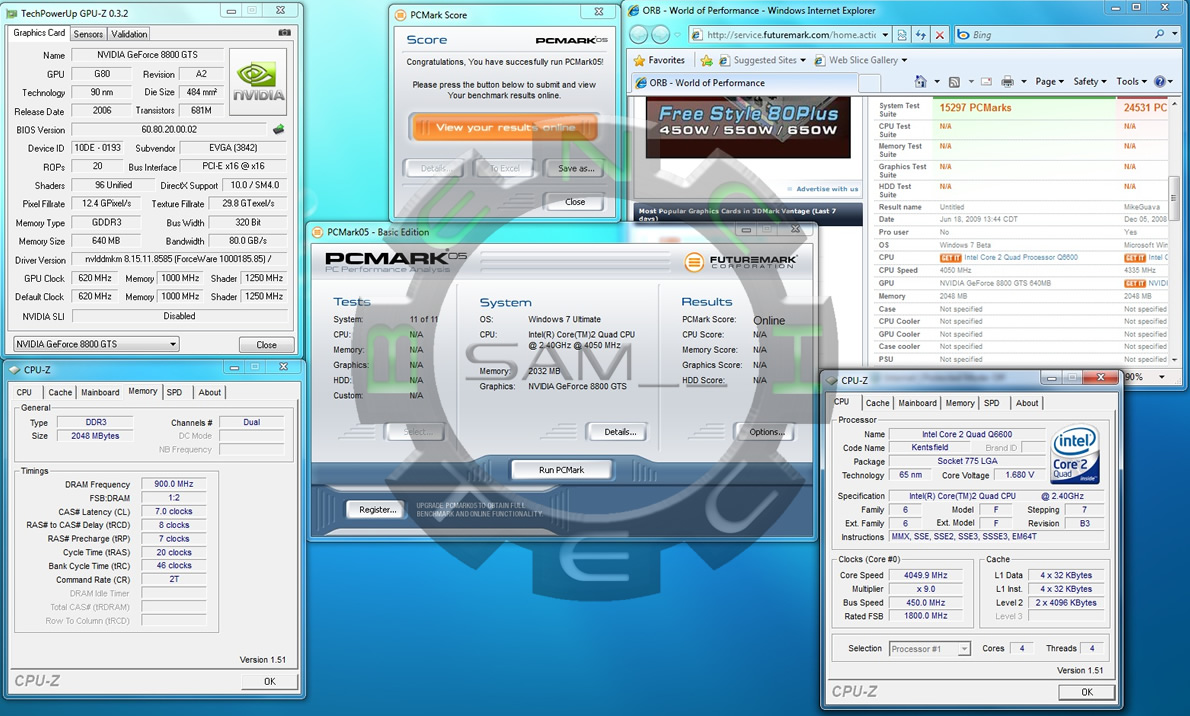
Task: Click Save as... in PCMark Score dialog
Action: [x=575, y=169]
